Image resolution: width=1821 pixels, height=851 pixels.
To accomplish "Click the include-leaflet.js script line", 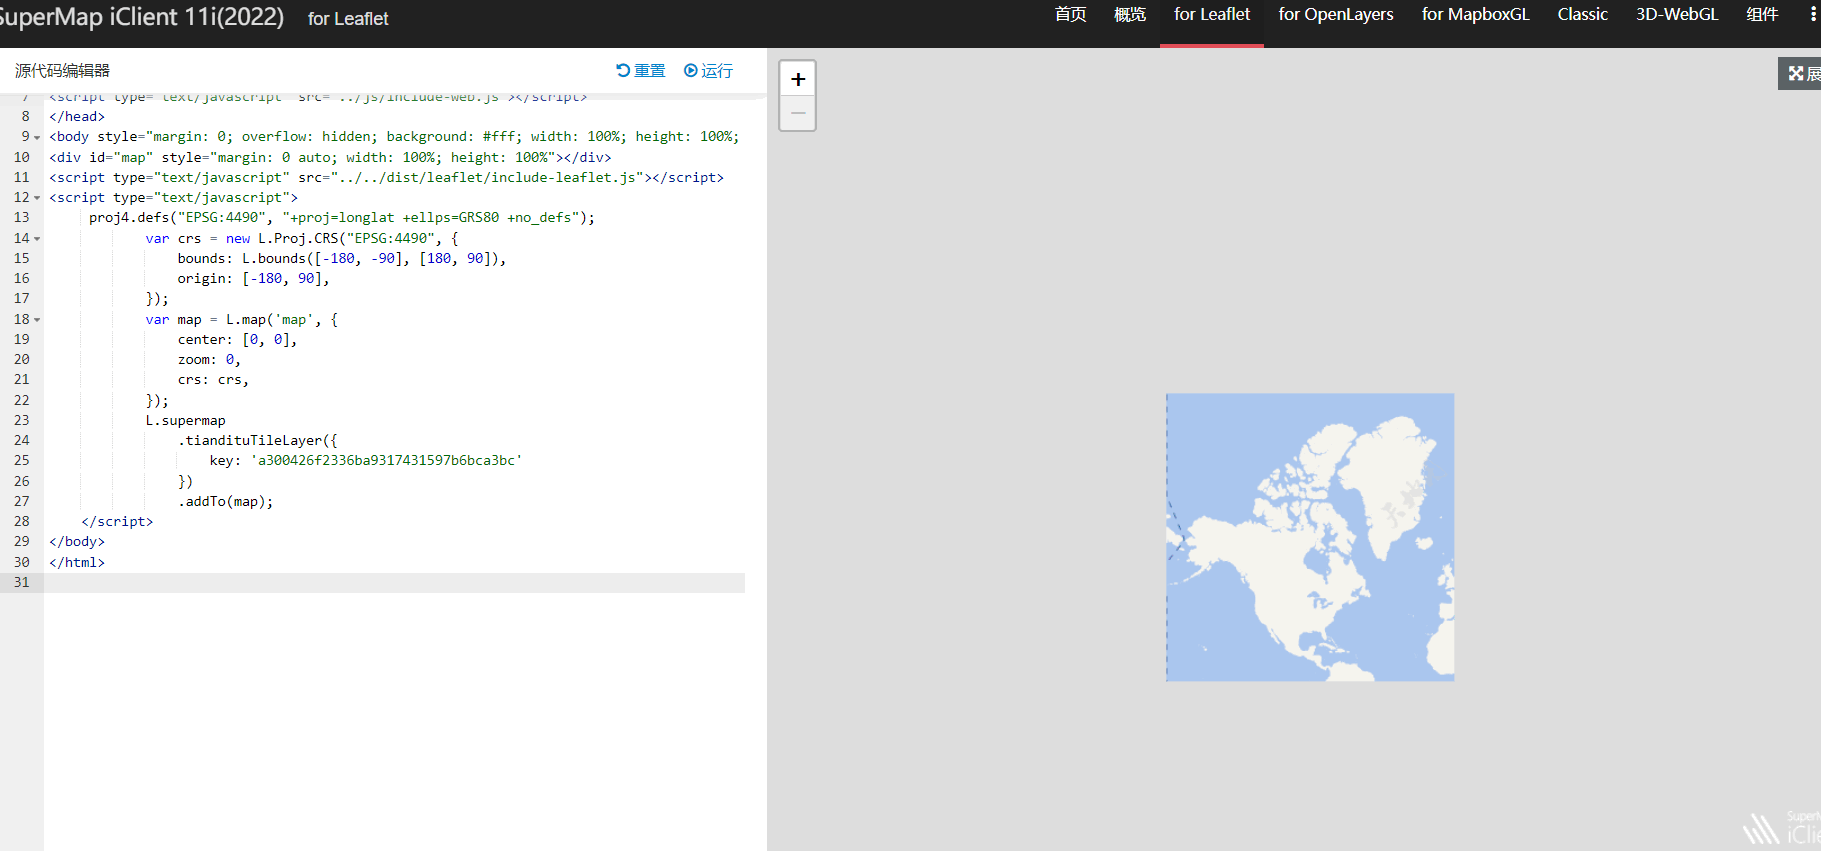I will (x=386, y=177).
